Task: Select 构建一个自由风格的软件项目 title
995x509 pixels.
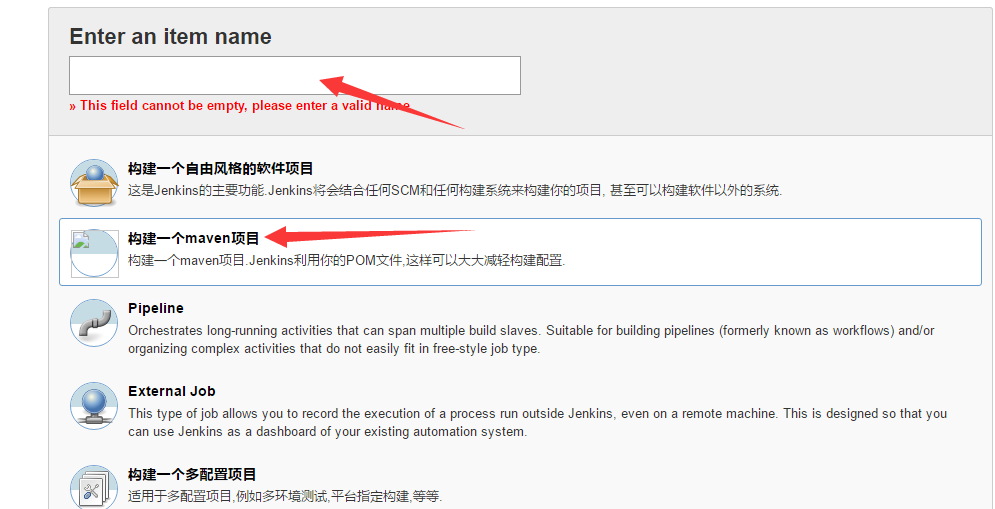Action: 221,169
